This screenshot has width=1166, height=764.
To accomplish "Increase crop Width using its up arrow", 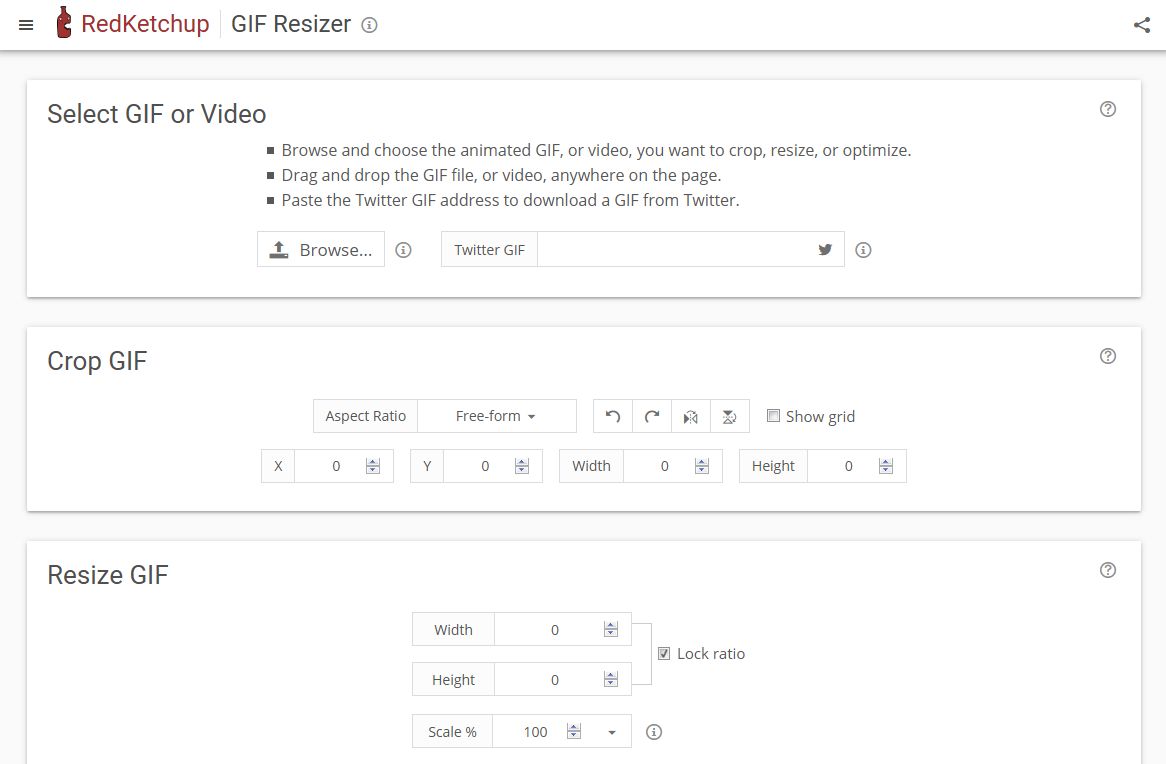I will coord(701,461).
